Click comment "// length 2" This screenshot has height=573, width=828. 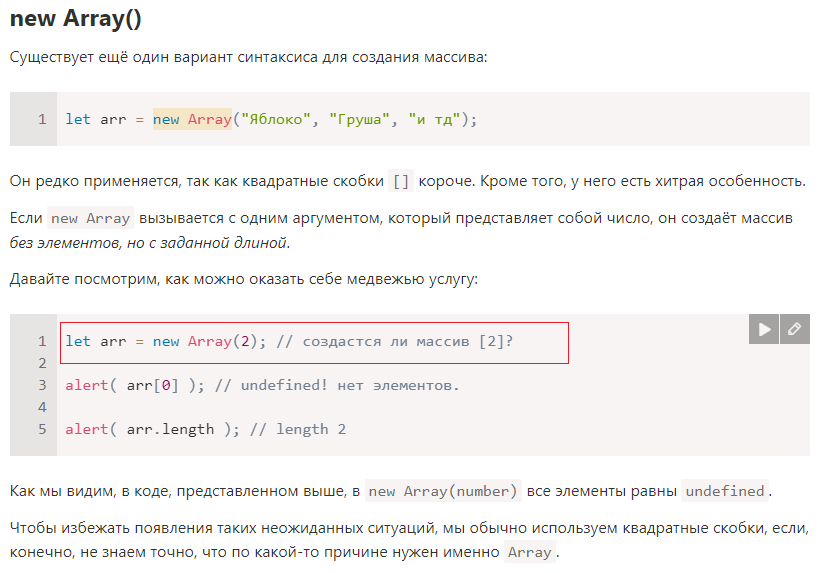click(x=298, y=429)
